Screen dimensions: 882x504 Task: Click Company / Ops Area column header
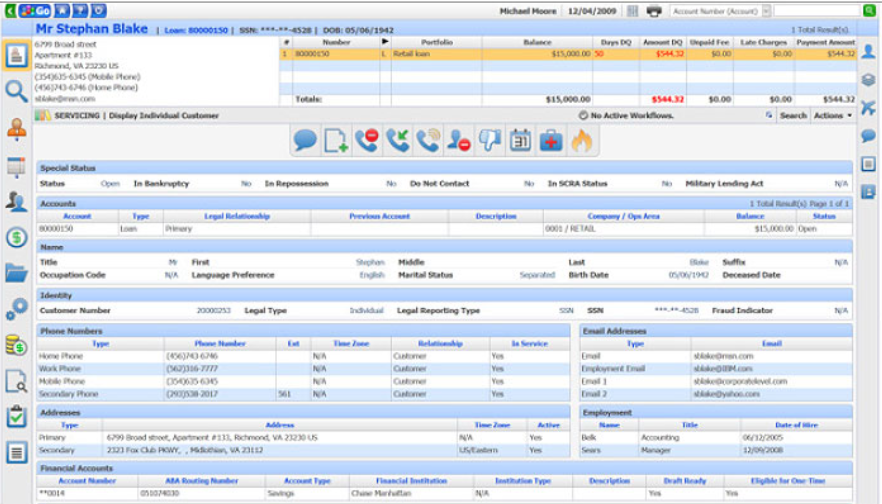point(623,216)
